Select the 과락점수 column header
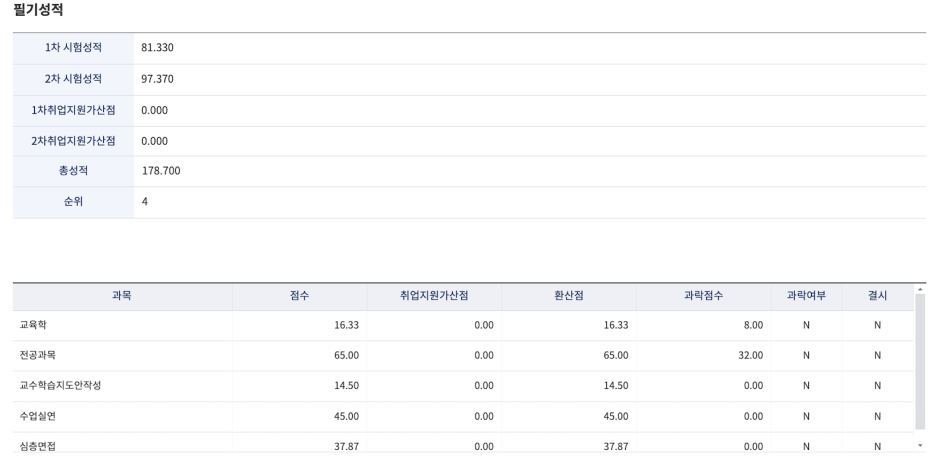Image resolution: width=936 pixels, height=466 pixels. pos(704,296)
